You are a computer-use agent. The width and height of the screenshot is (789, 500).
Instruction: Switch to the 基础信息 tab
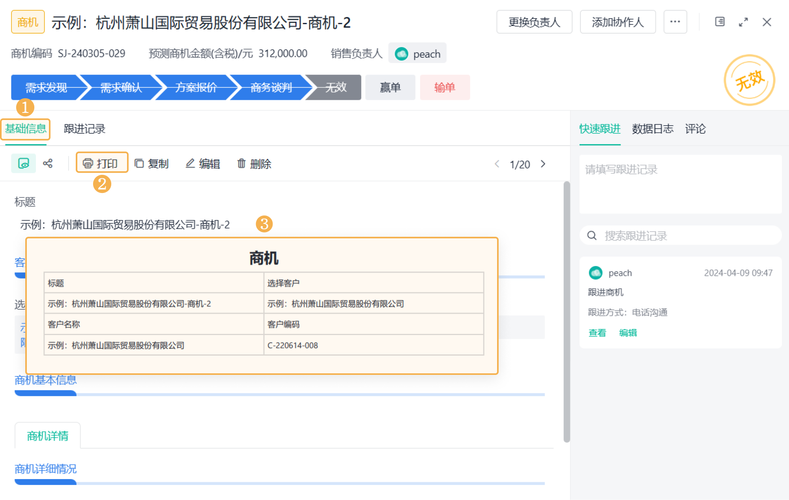26,129
